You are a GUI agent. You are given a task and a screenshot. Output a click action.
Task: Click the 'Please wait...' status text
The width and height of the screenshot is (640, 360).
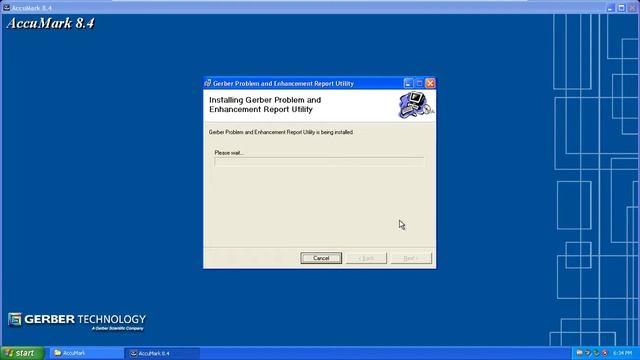[229, 153]
